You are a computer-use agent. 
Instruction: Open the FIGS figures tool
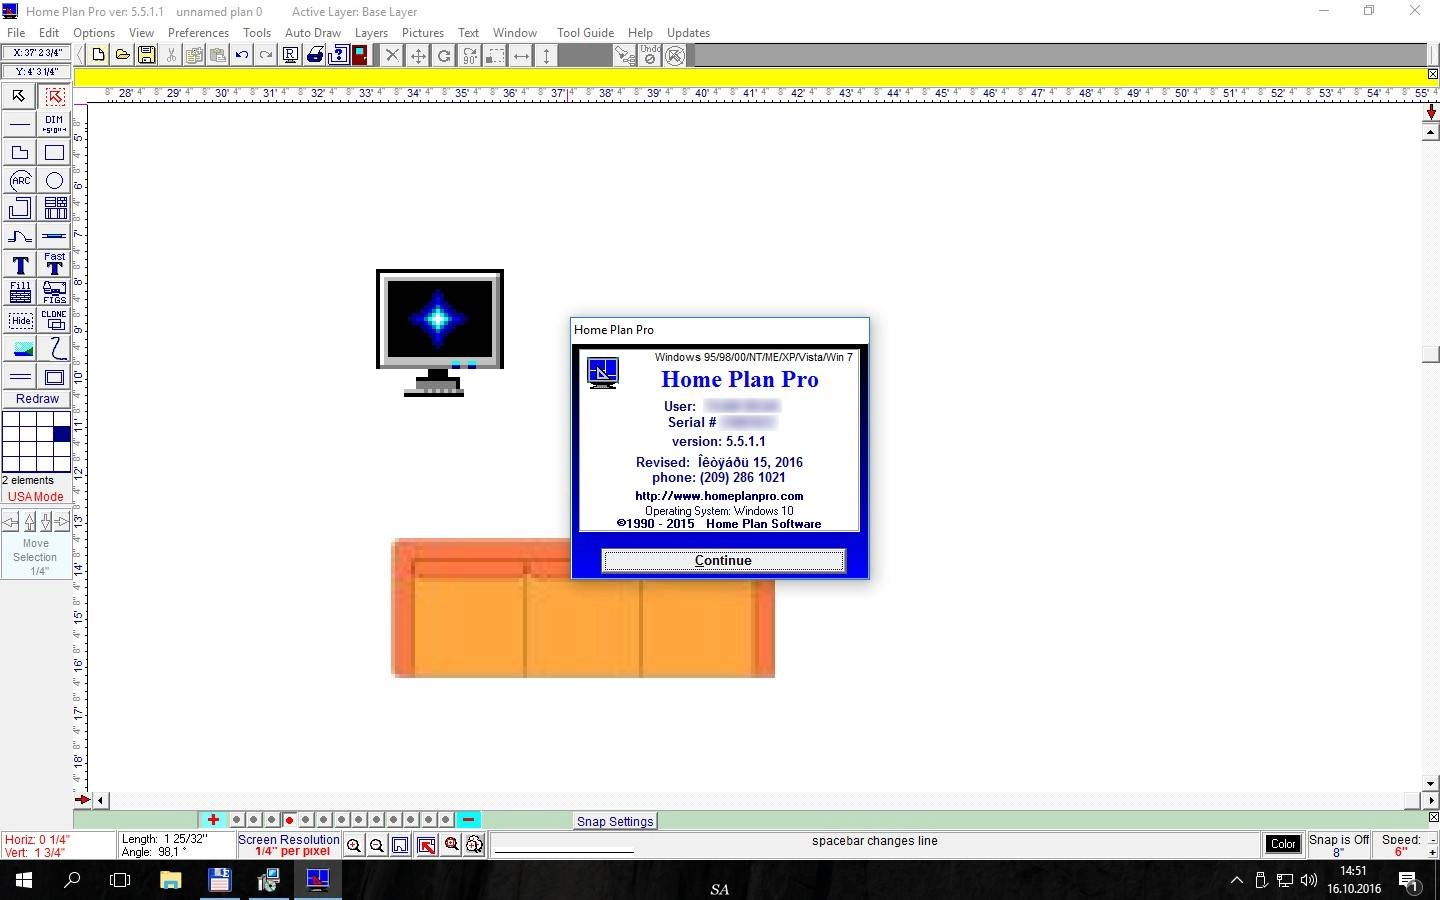coord(54,292)
